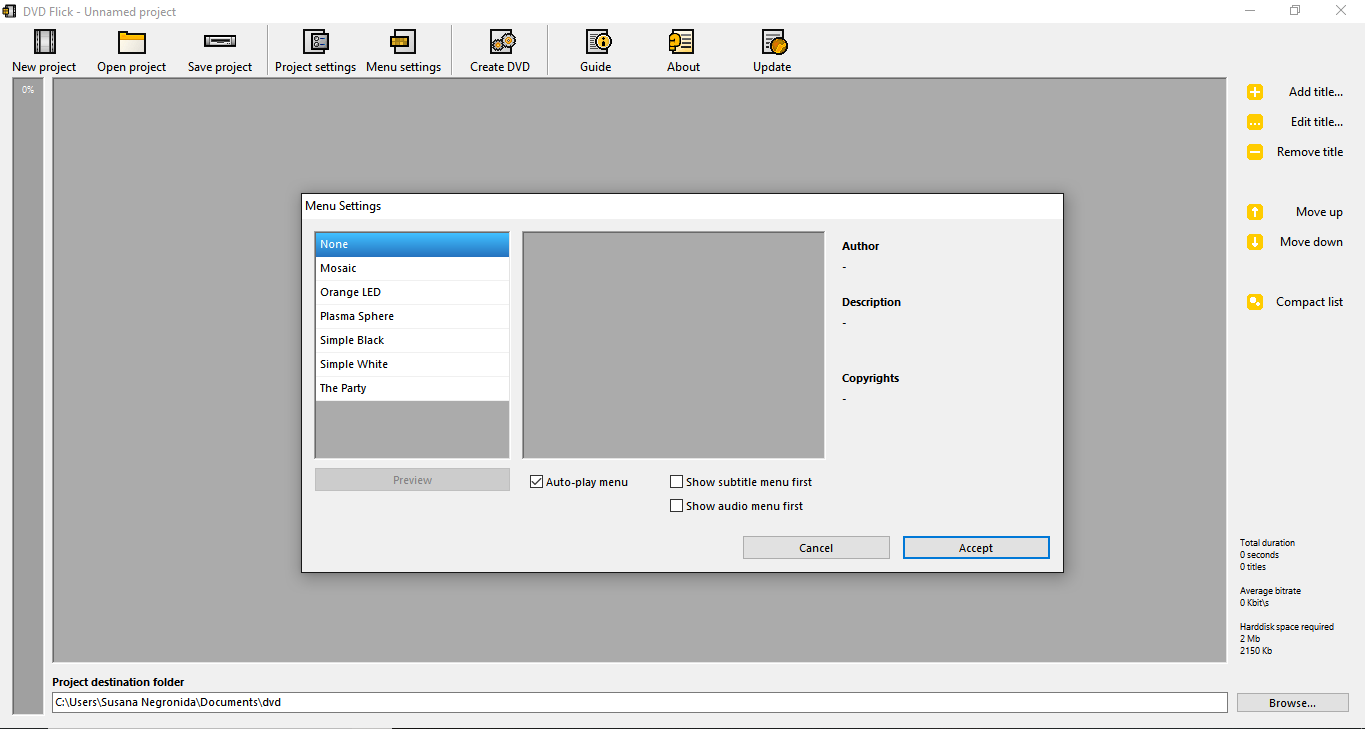Image resolution: width=1365 pixels, height=729 pixels.
Task: Click the project destination folder path field
Action: coord(639,702)
